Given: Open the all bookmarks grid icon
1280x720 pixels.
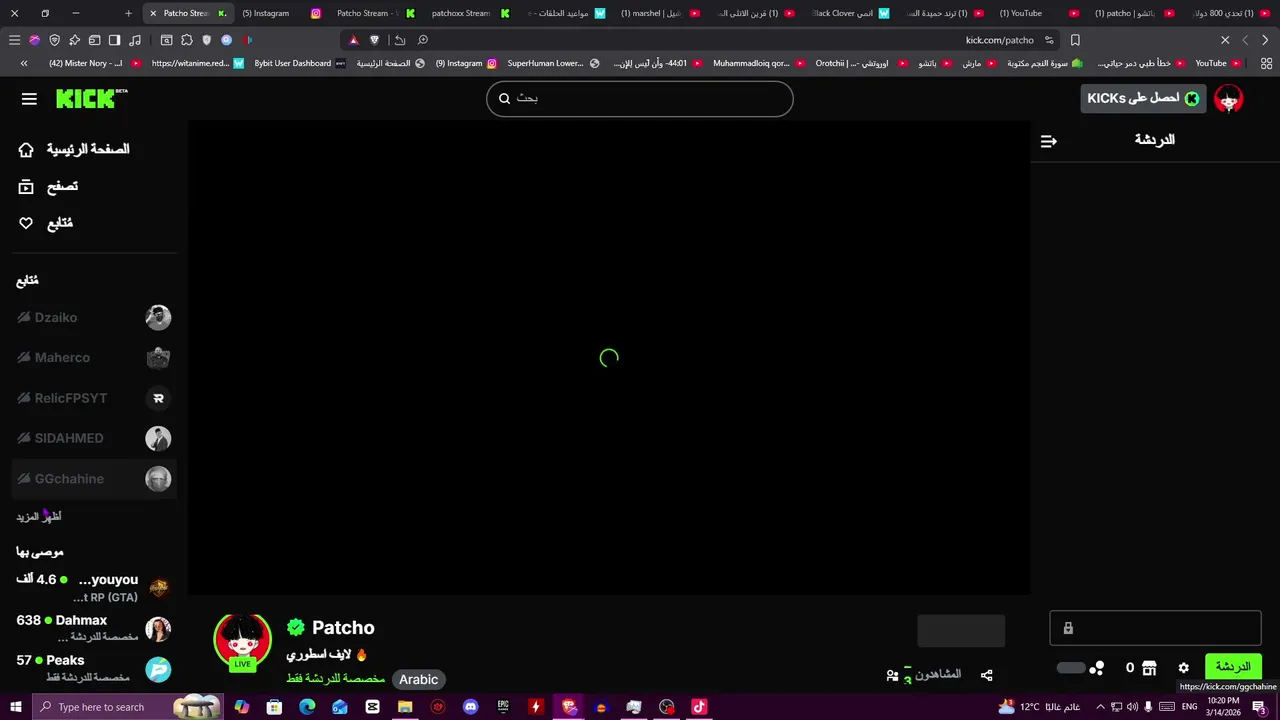Looking at the screenshot, I should (1266, 63).
